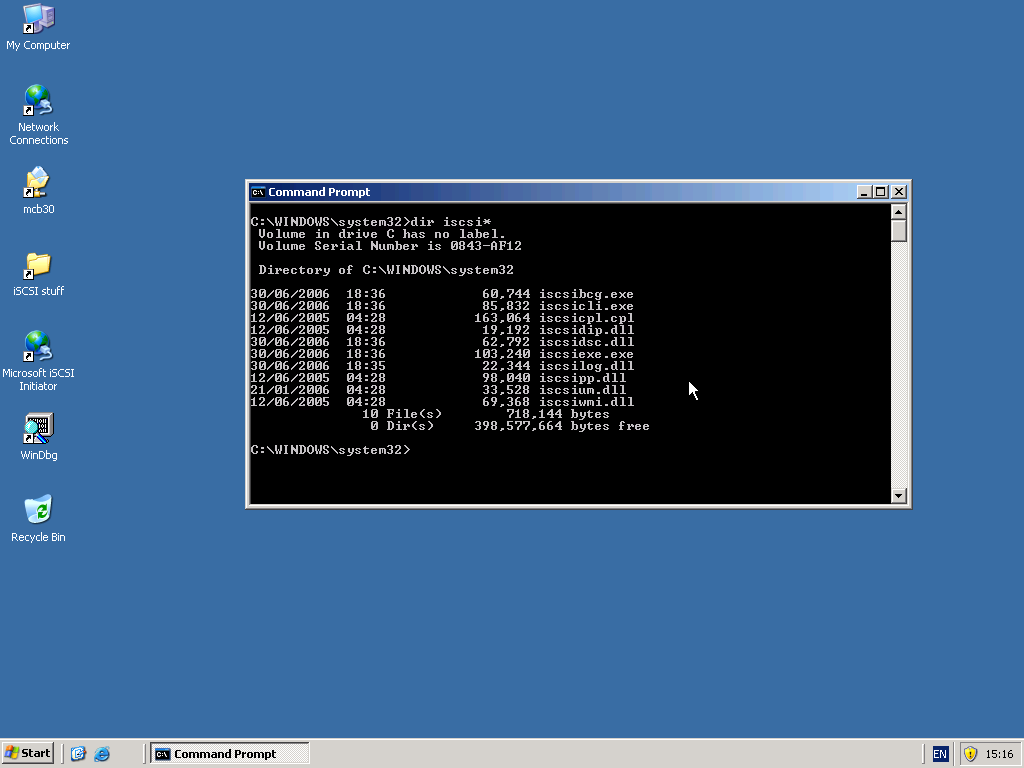Image resolution: width=1024 pixels, height=768 pixels.
Task: Click the iscsidsc.dll file name
Action: (x=586, y=342)
